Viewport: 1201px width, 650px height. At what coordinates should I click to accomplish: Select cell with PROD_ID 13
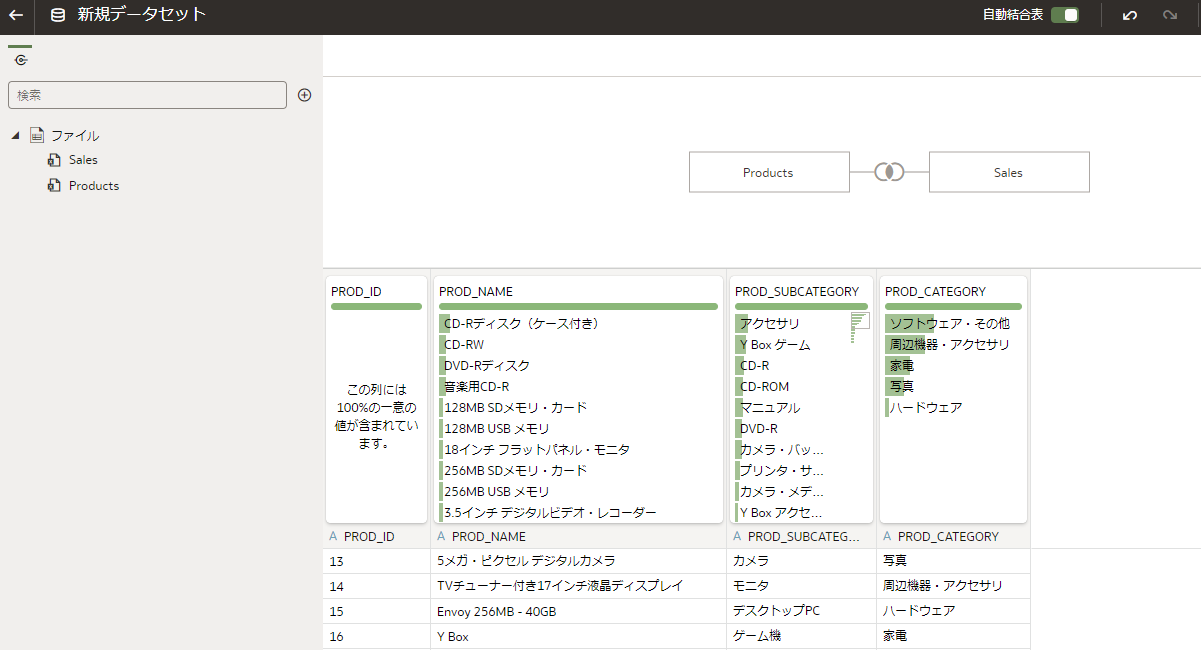click(x=376, y=561)
